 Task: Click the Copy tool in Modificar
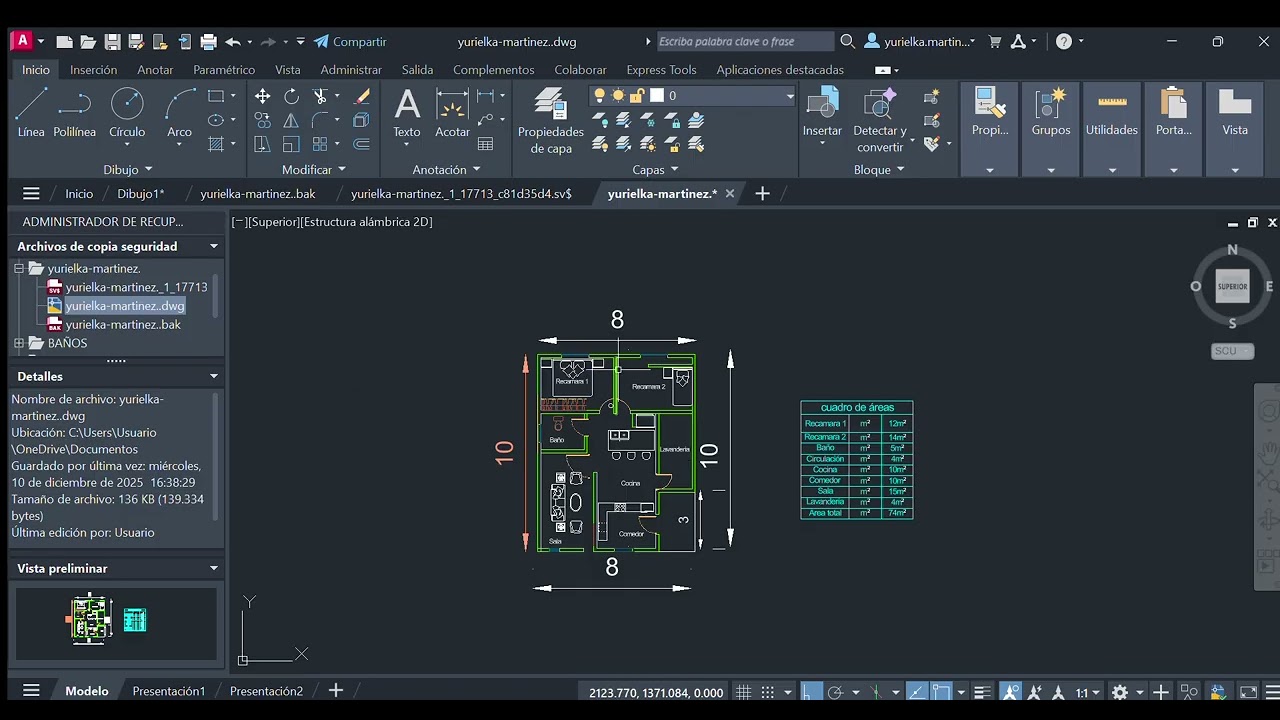point(262,120)
